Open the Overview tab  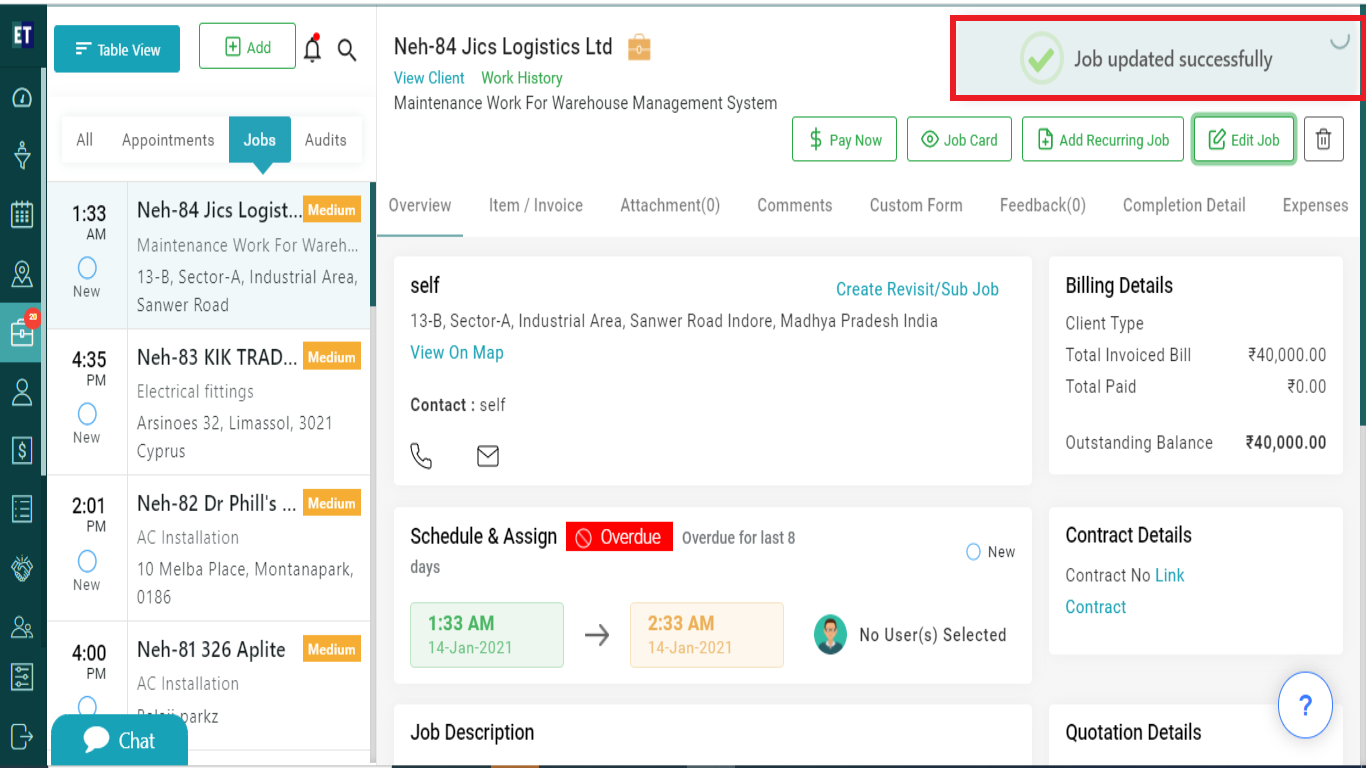[x=420, y=205]
